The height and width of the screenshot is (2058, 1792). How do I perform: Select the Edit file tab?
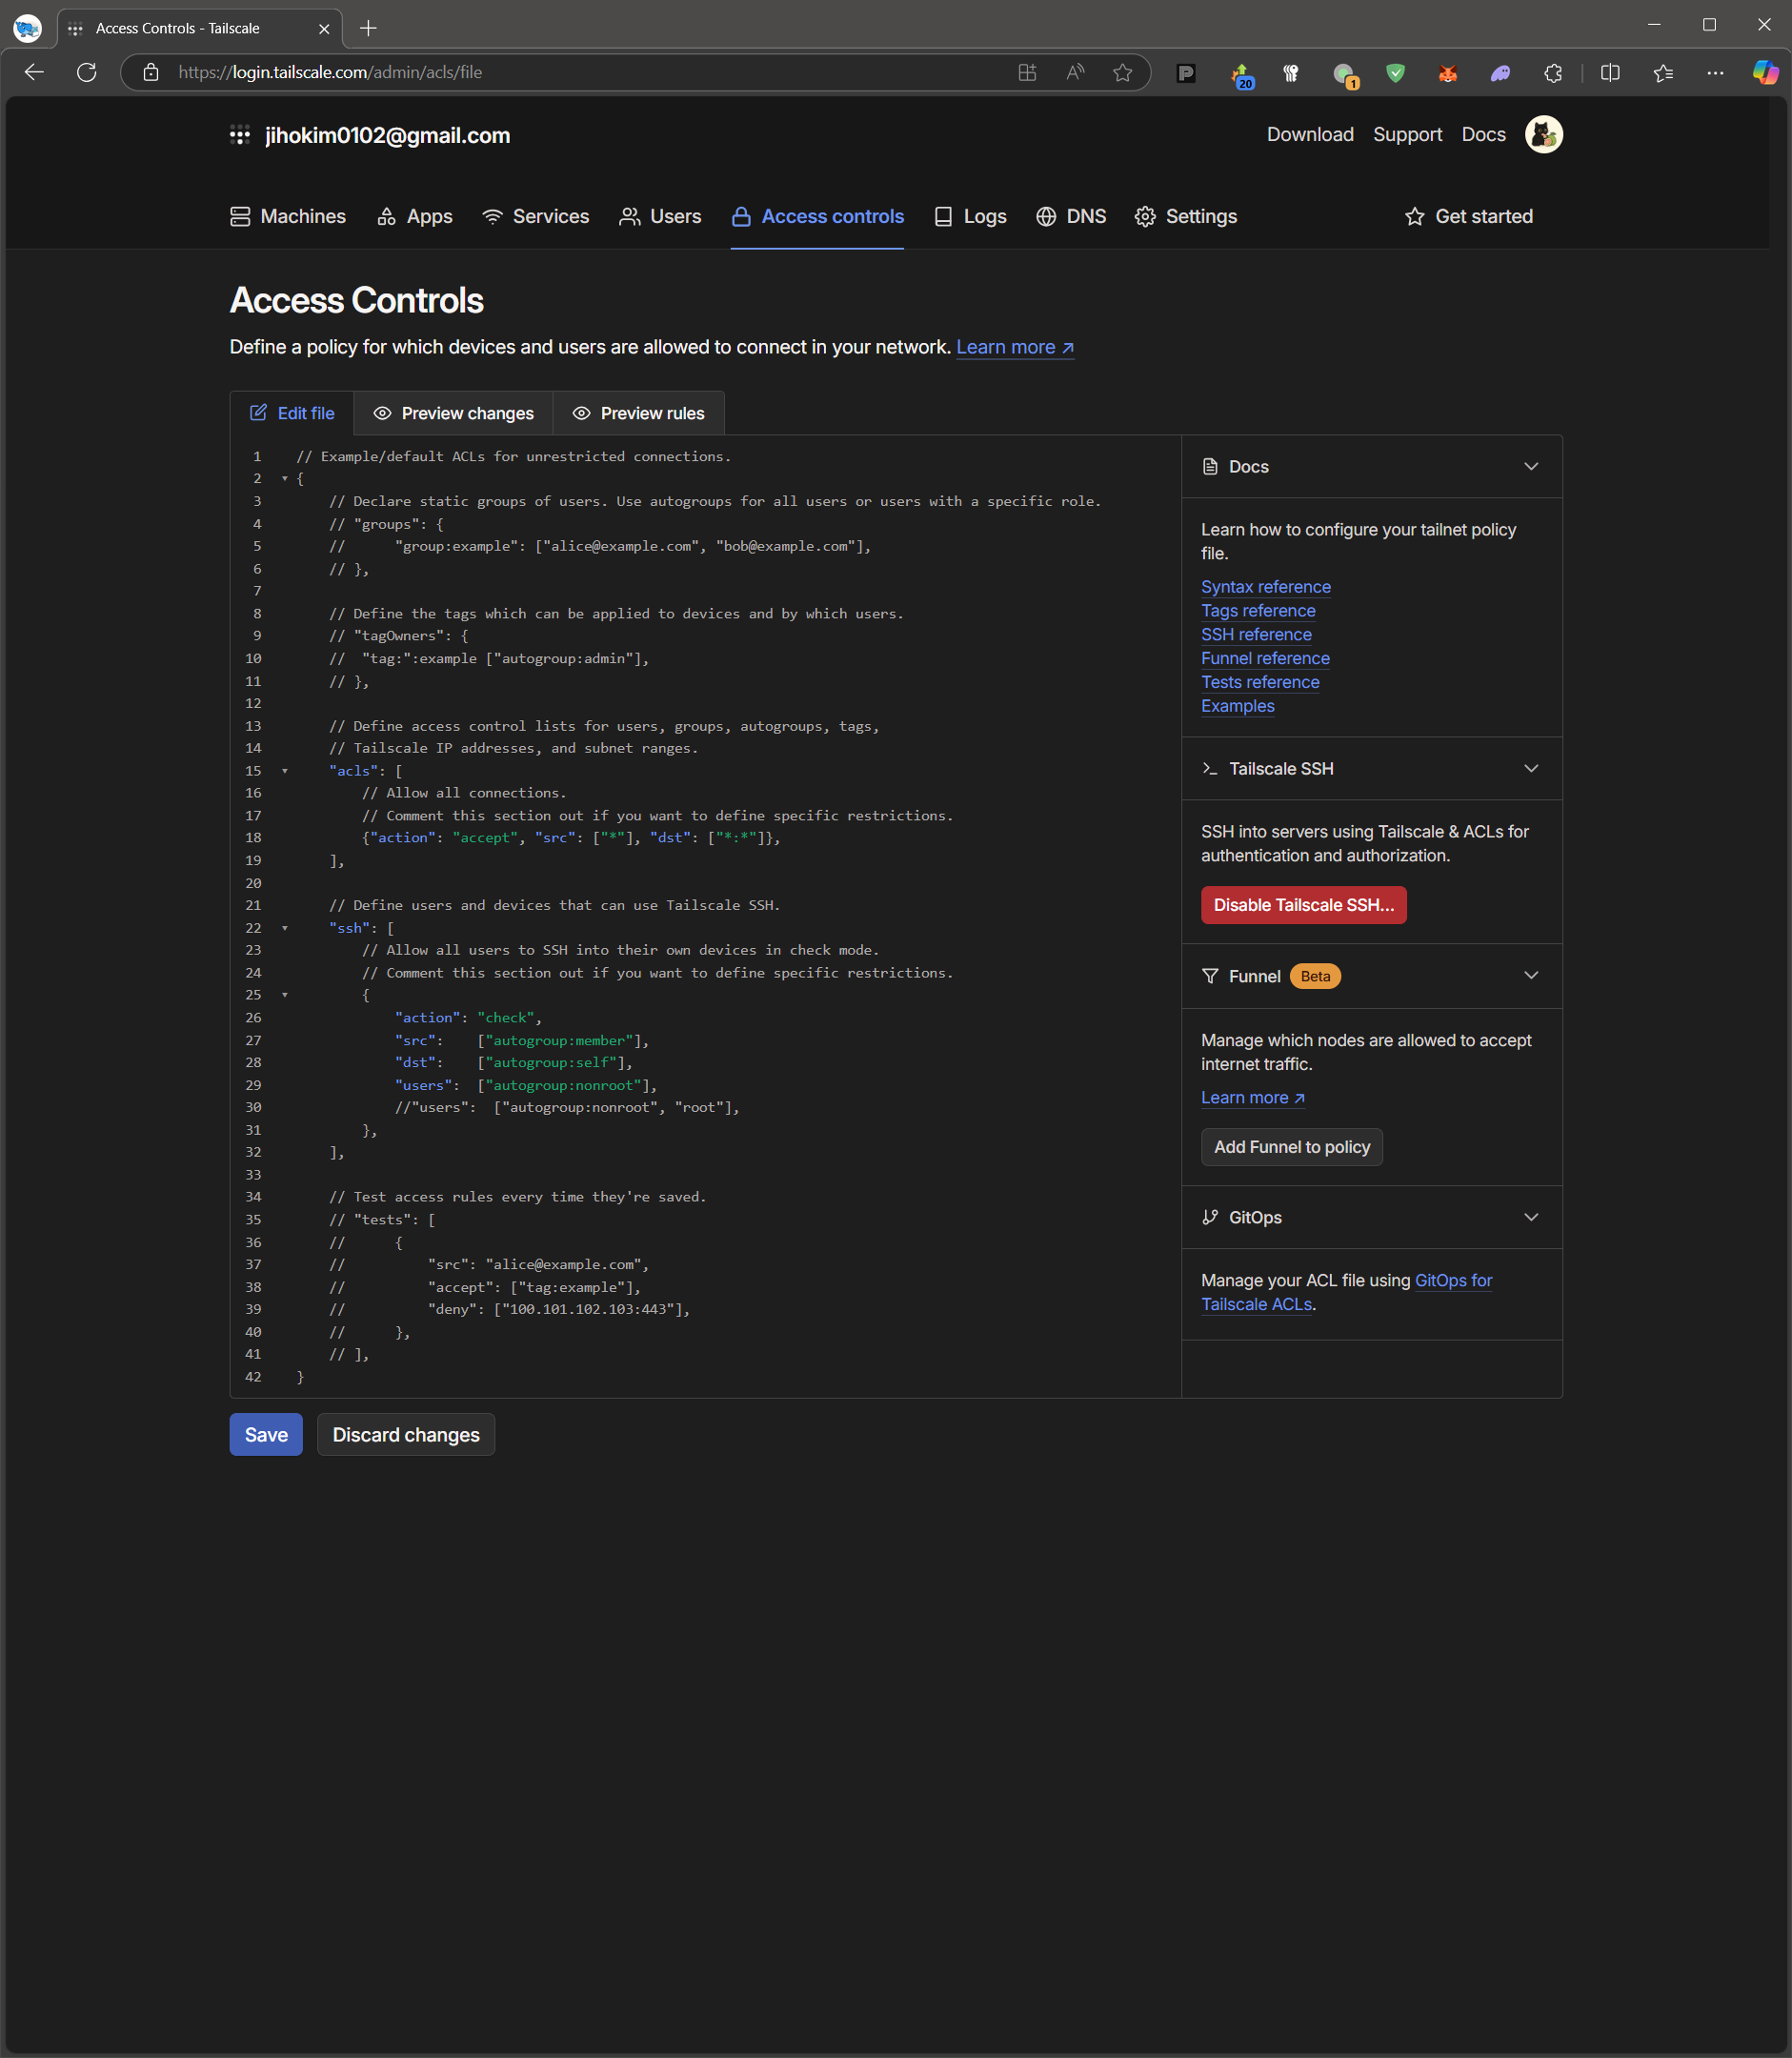click(x=292, y=413)
